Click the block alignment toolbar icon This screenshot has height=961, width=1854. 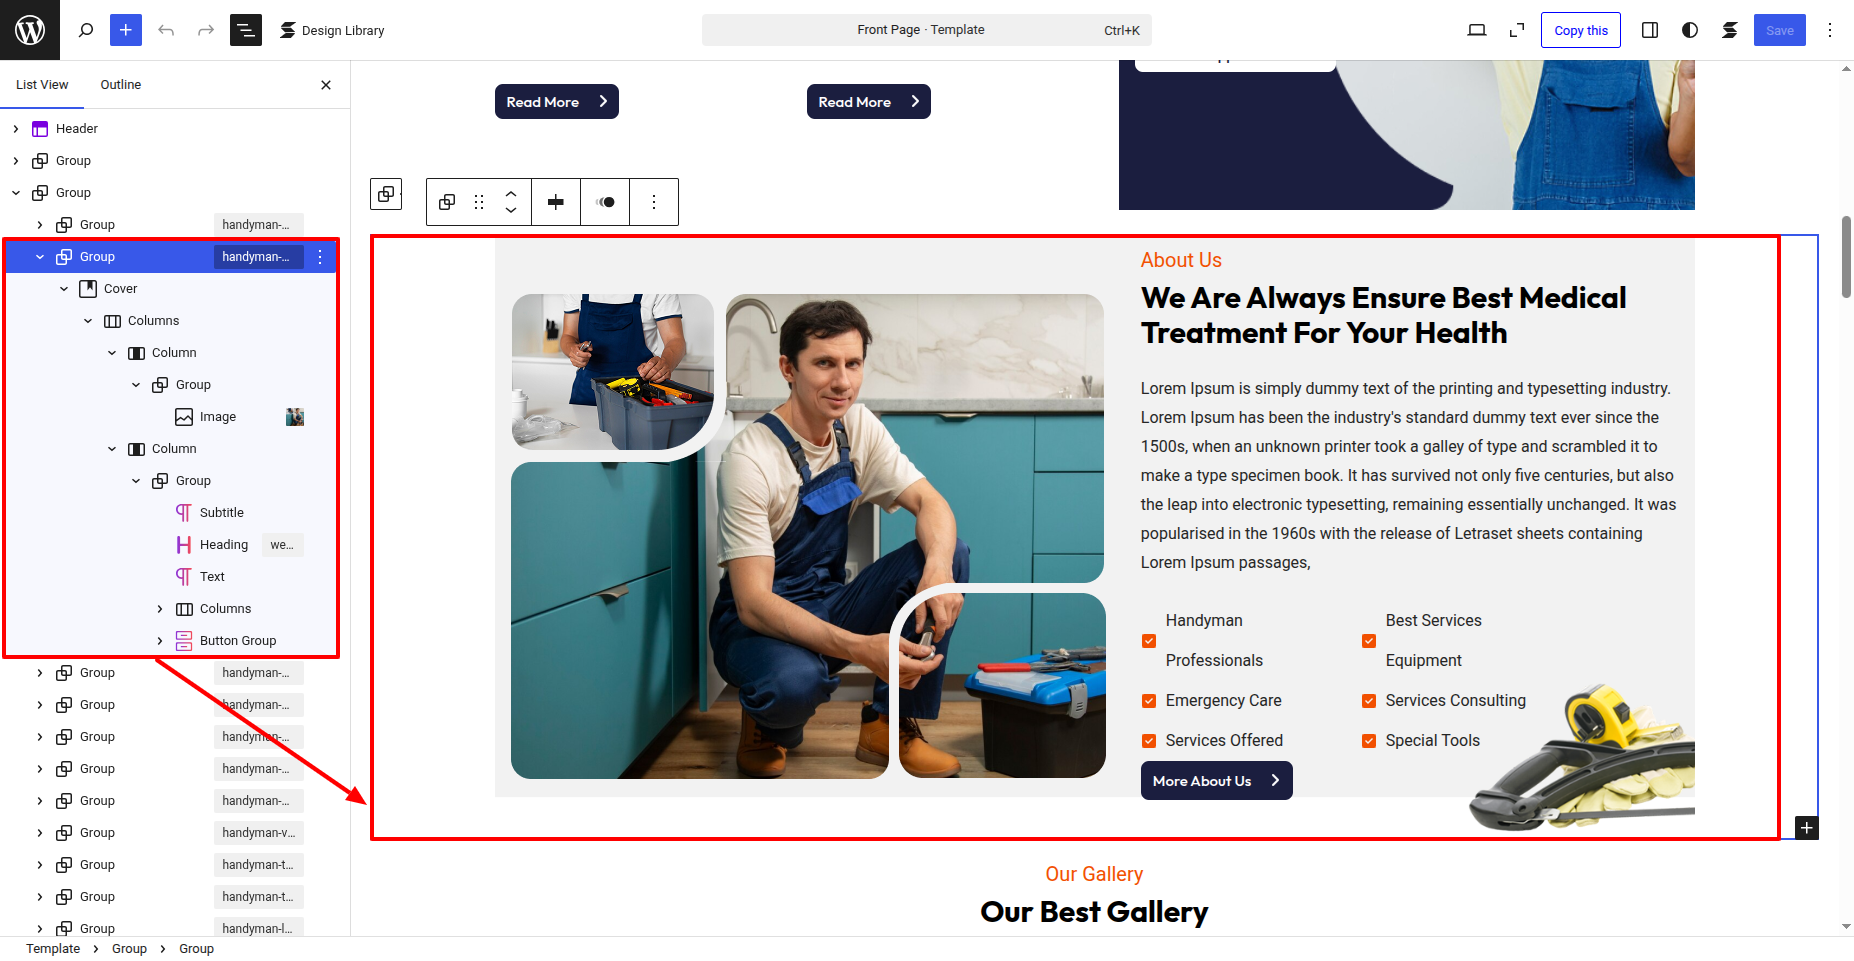click(556, 202)
